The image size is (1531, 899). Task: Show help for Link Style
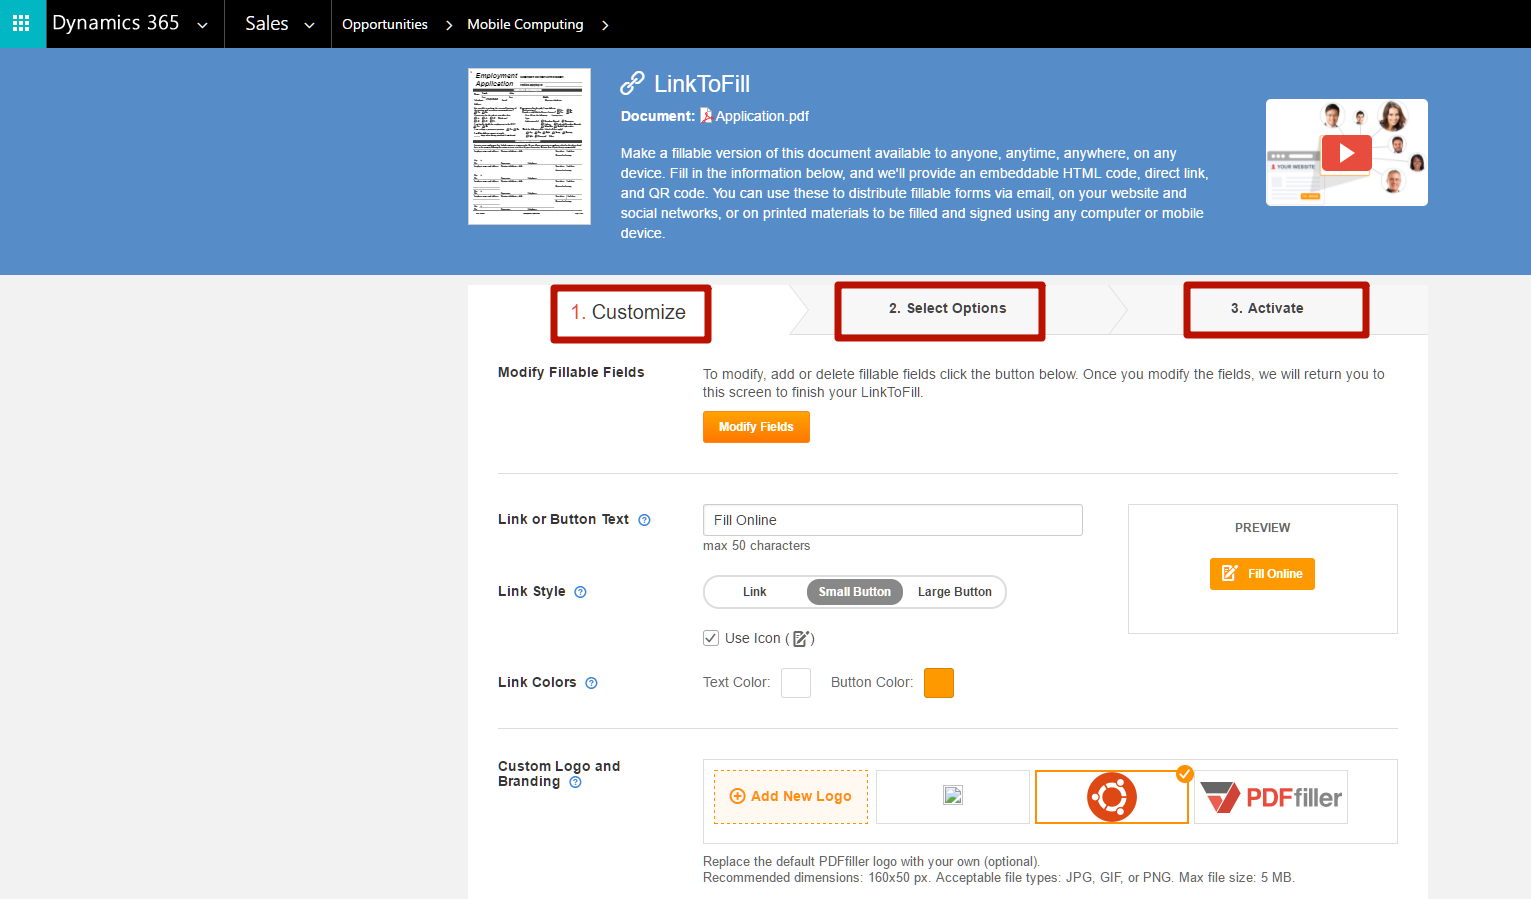pos(580,592)
